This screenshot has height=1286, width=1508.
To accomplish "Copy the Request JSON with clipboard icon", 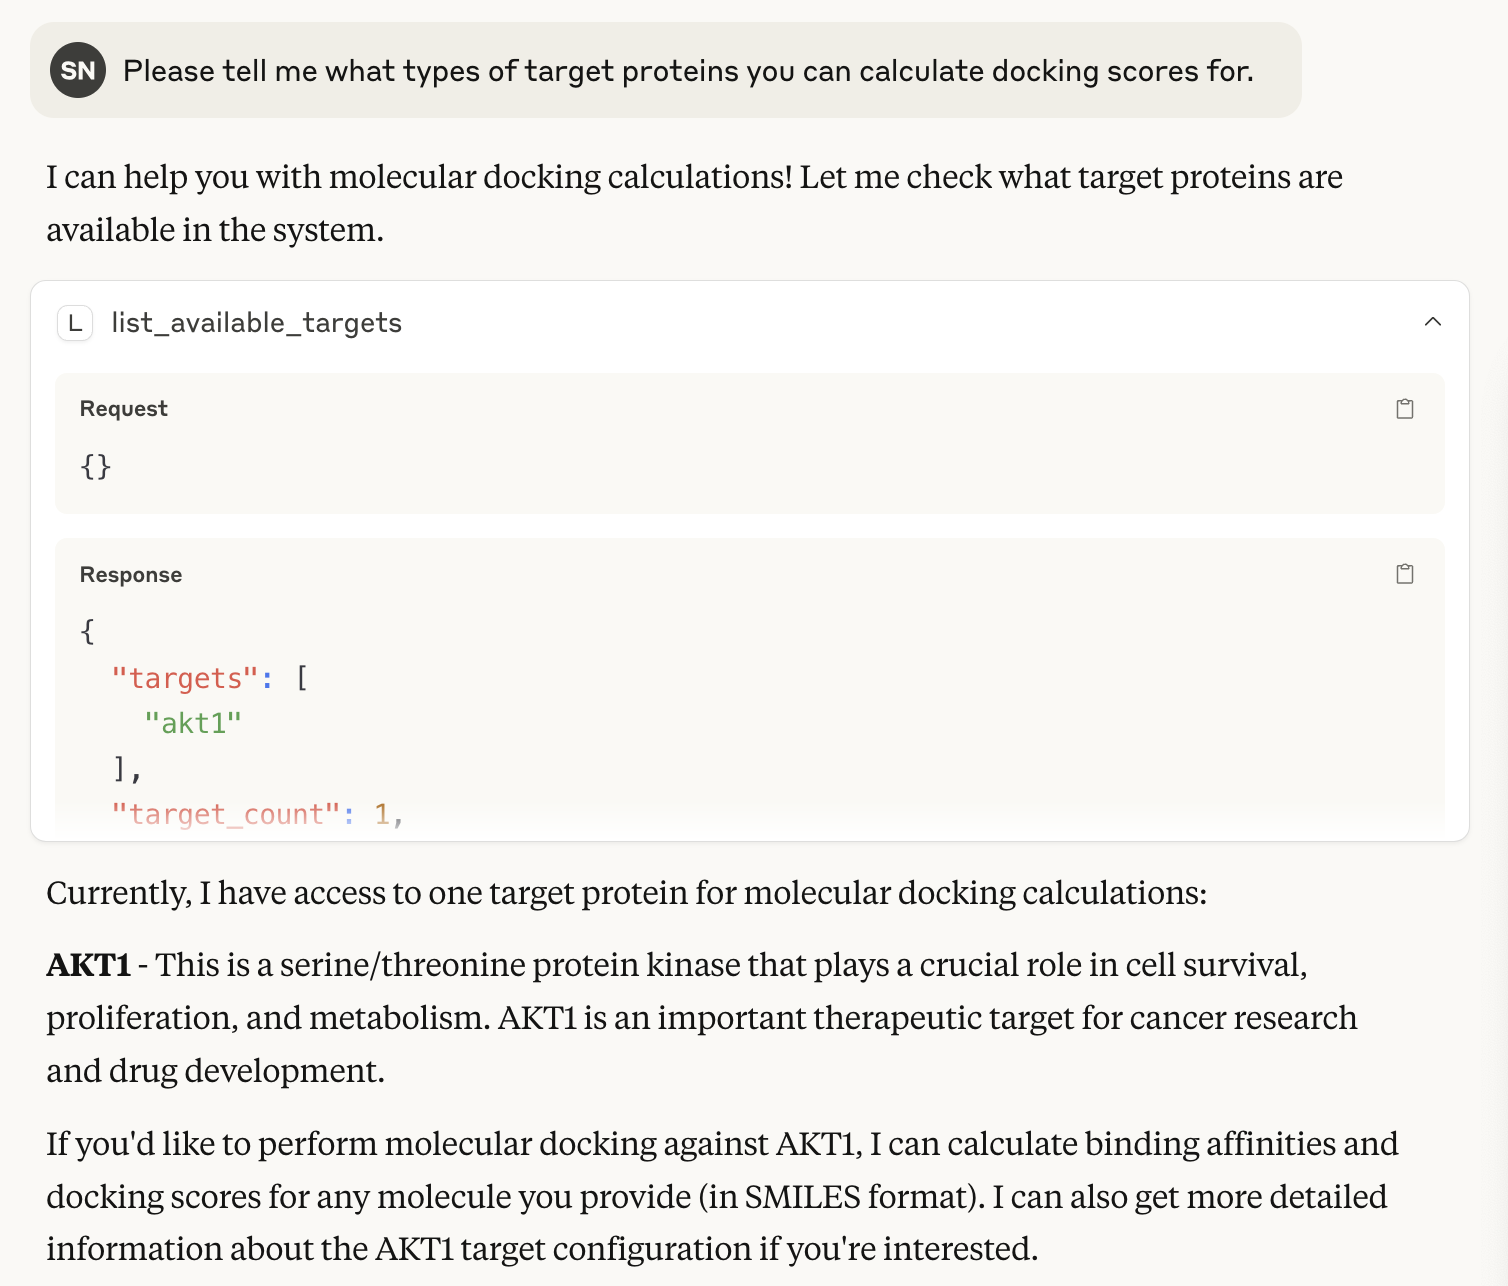I will pos(1404,409).
